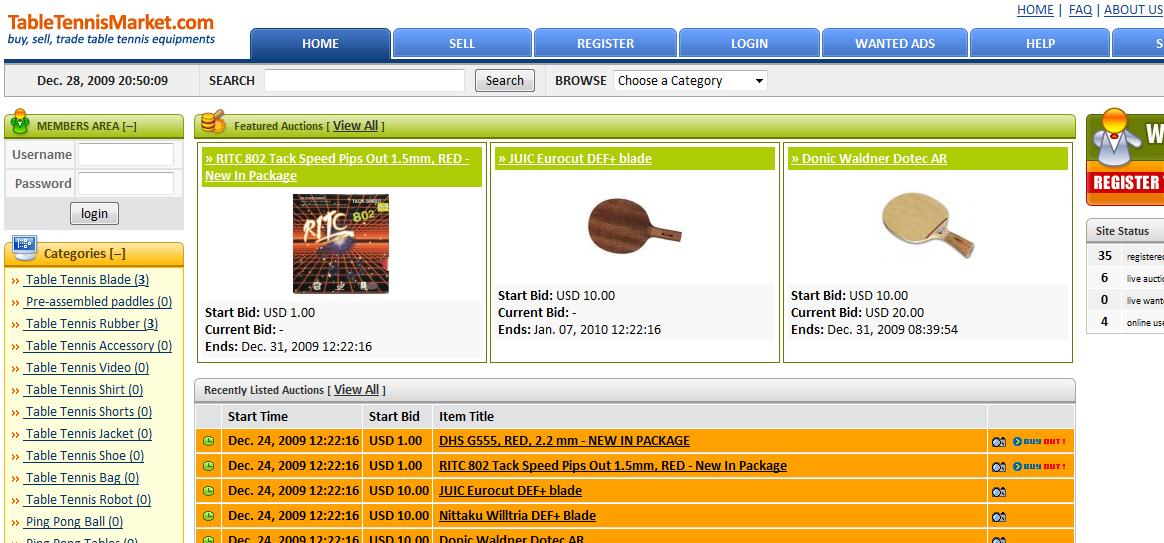Click the Categories monitor icon

click(x=24, y=248)
